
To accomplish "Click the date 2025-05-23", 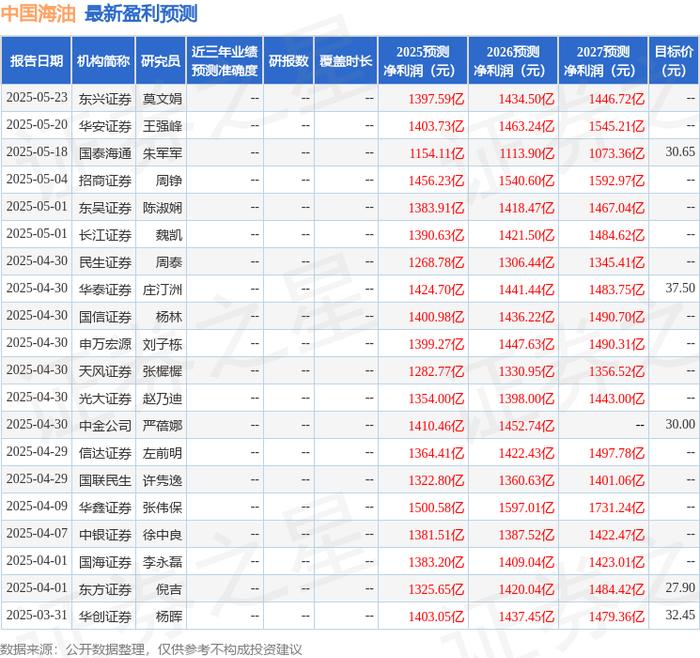I will 37,97.
